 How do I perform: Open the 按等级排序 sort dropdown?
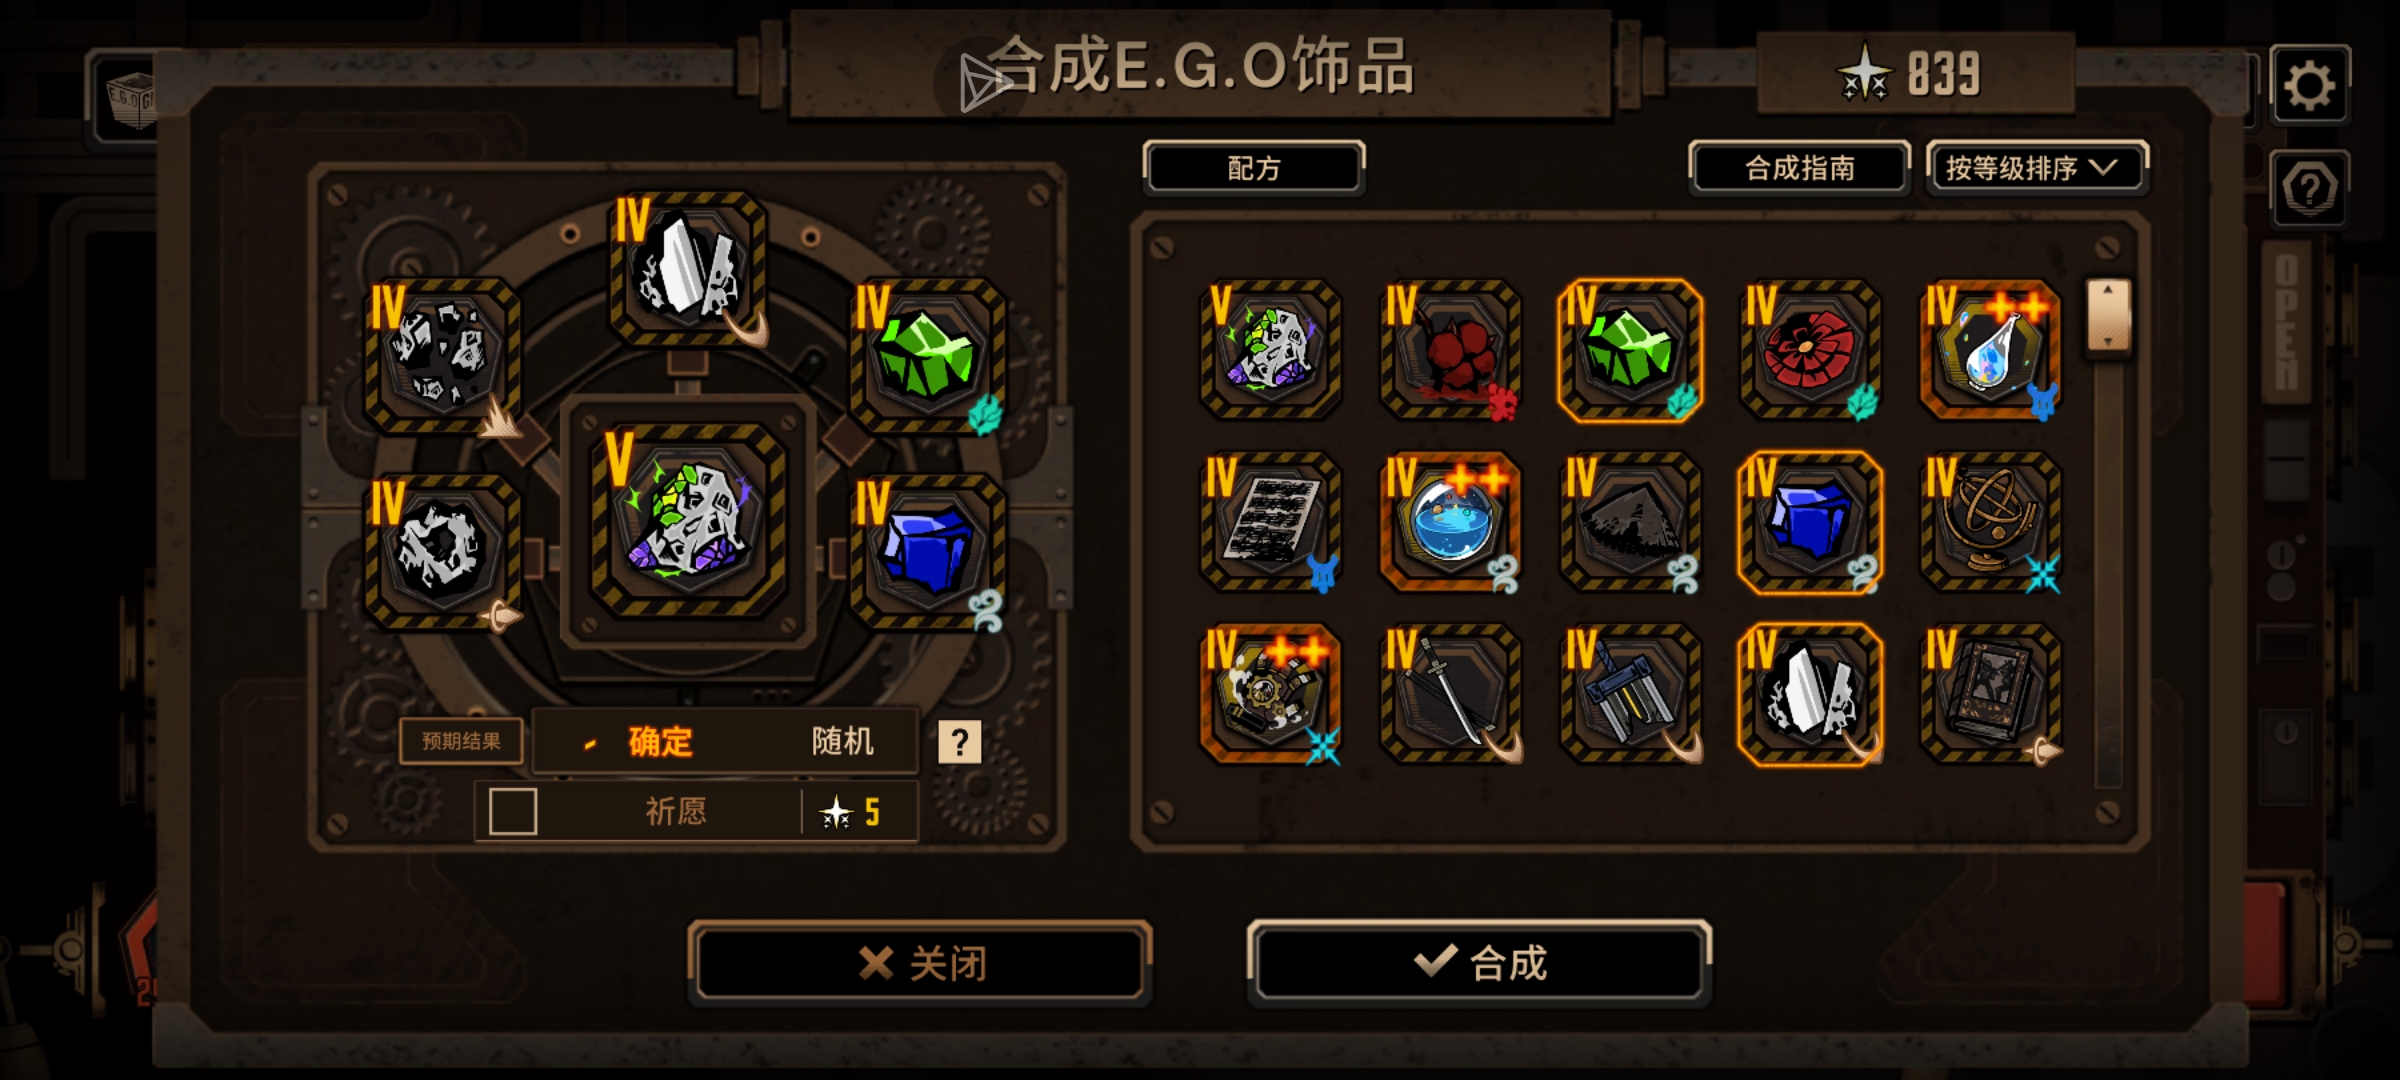coord(2036,167)
